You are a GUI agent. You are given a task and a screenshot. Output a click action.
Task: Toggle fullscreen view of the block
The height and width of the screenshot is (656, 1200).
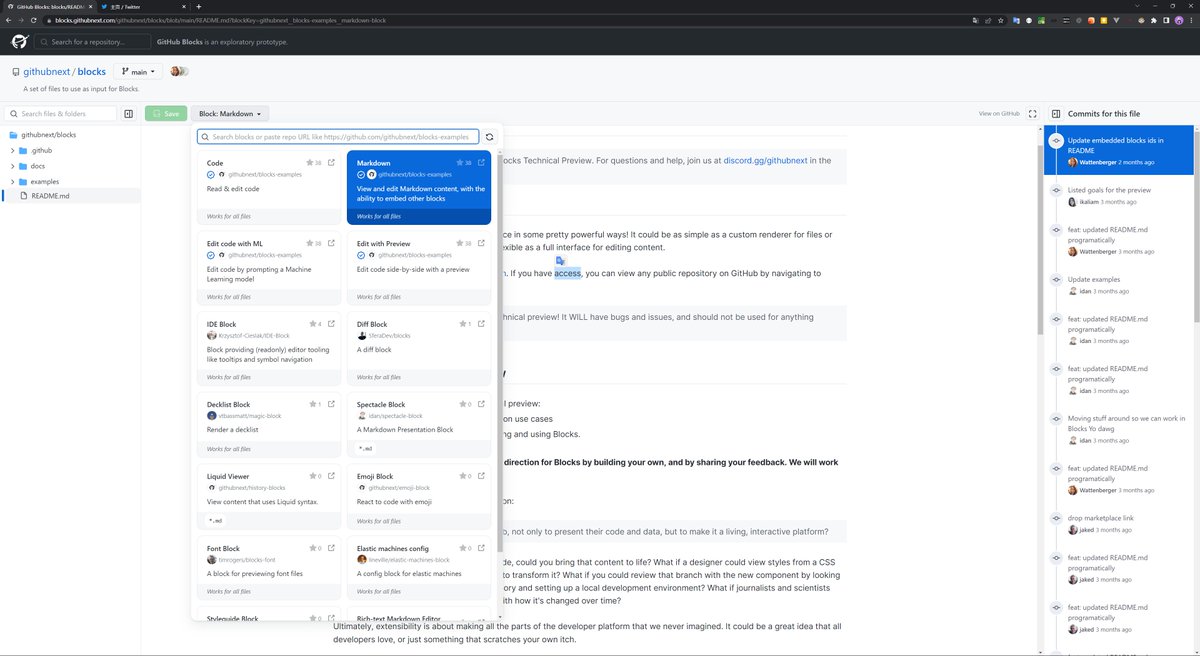click(x=1032, y=114)
